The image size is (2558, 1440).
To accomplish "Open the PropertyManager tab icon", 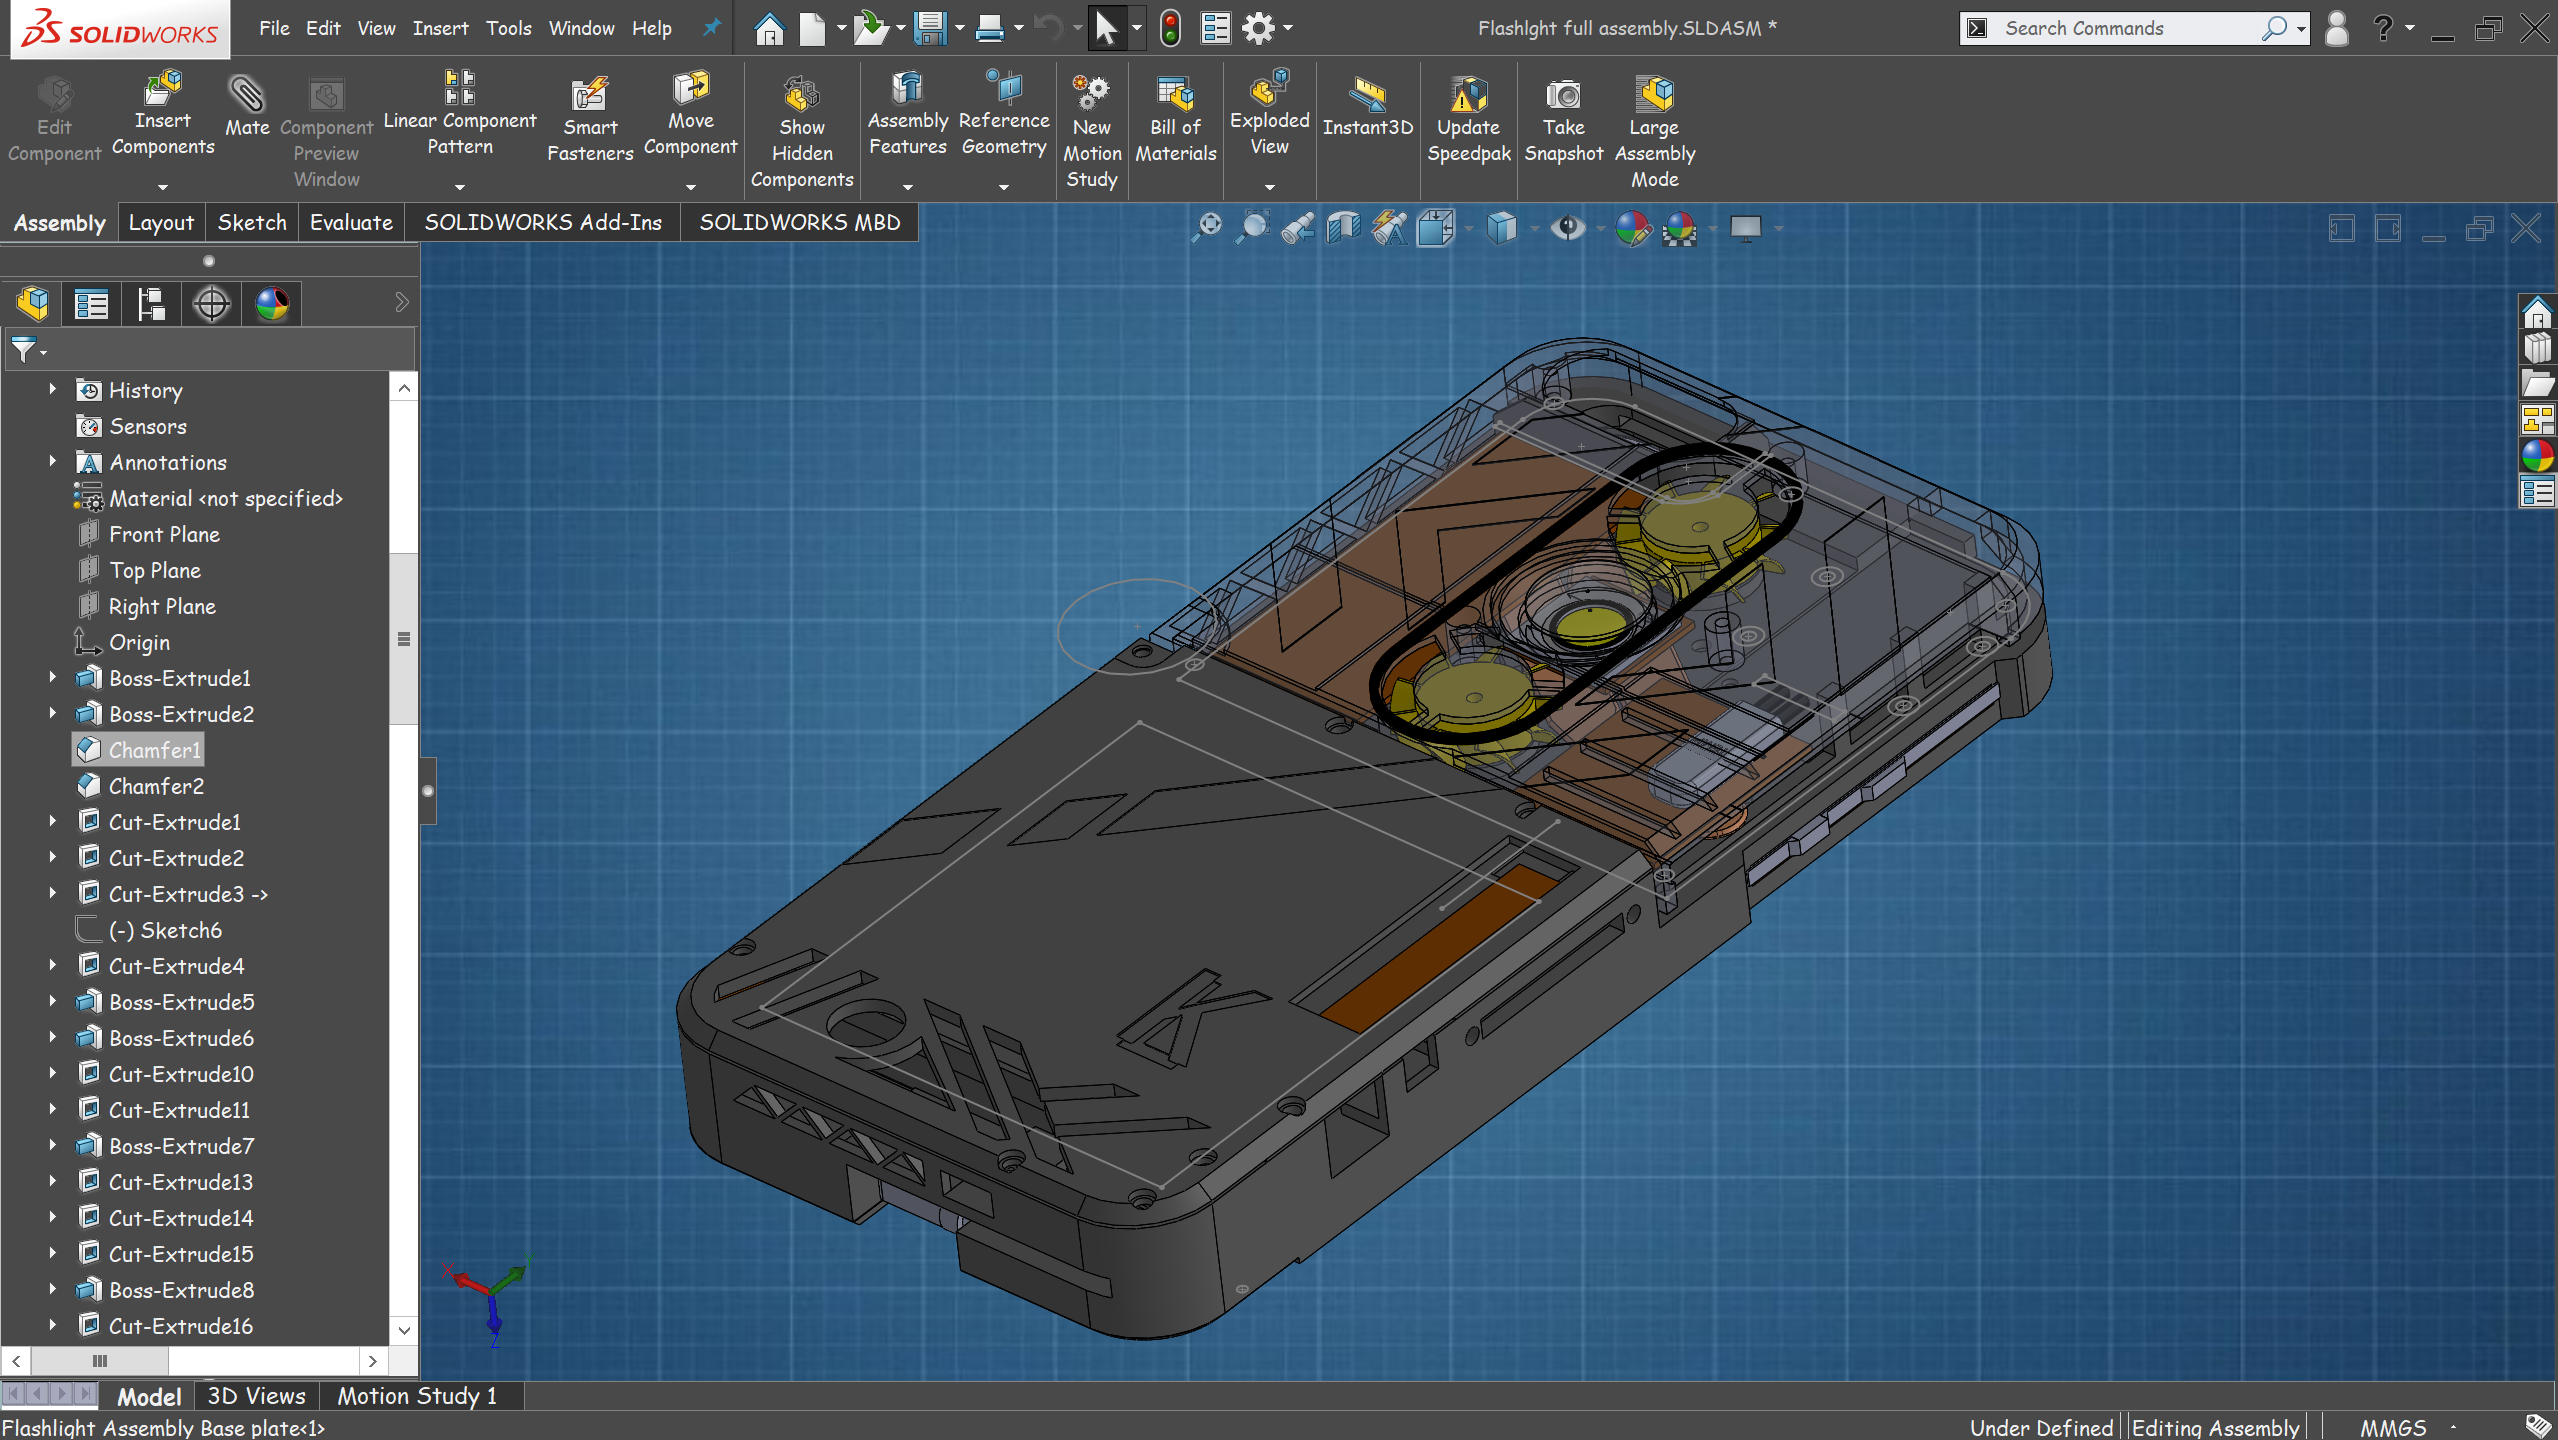I will 92,303.
